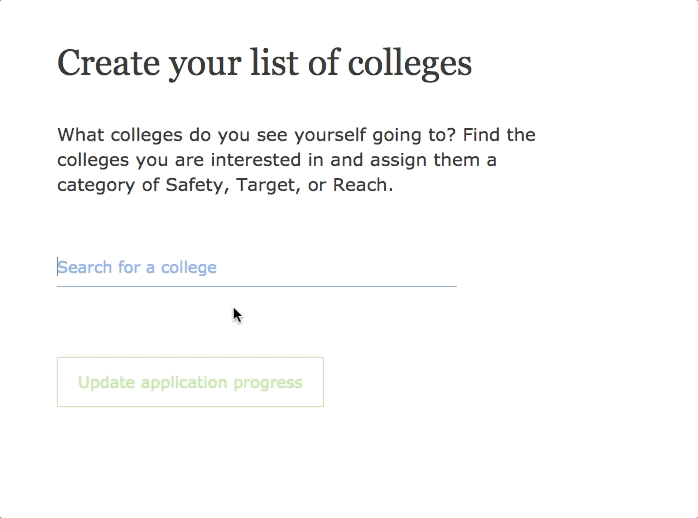Click the word "Find" in the description
The image size is (698, 518).
click(x=489, y=135)
